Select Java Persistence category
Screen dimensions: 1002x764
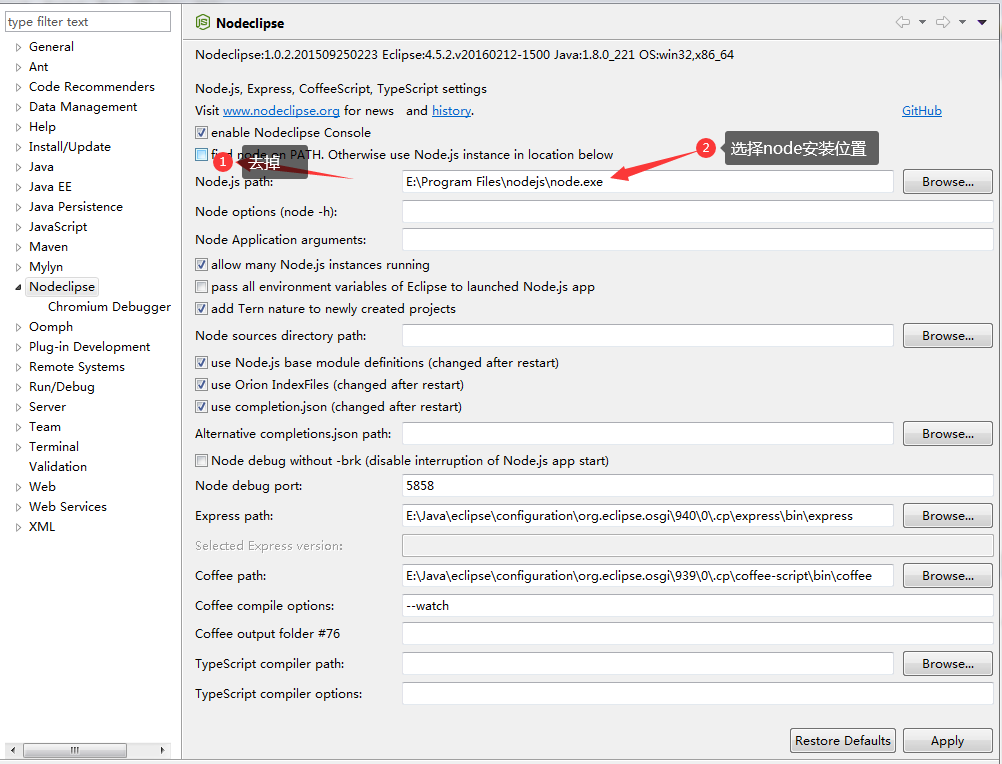pyautogui.click(x=75, y=207)
